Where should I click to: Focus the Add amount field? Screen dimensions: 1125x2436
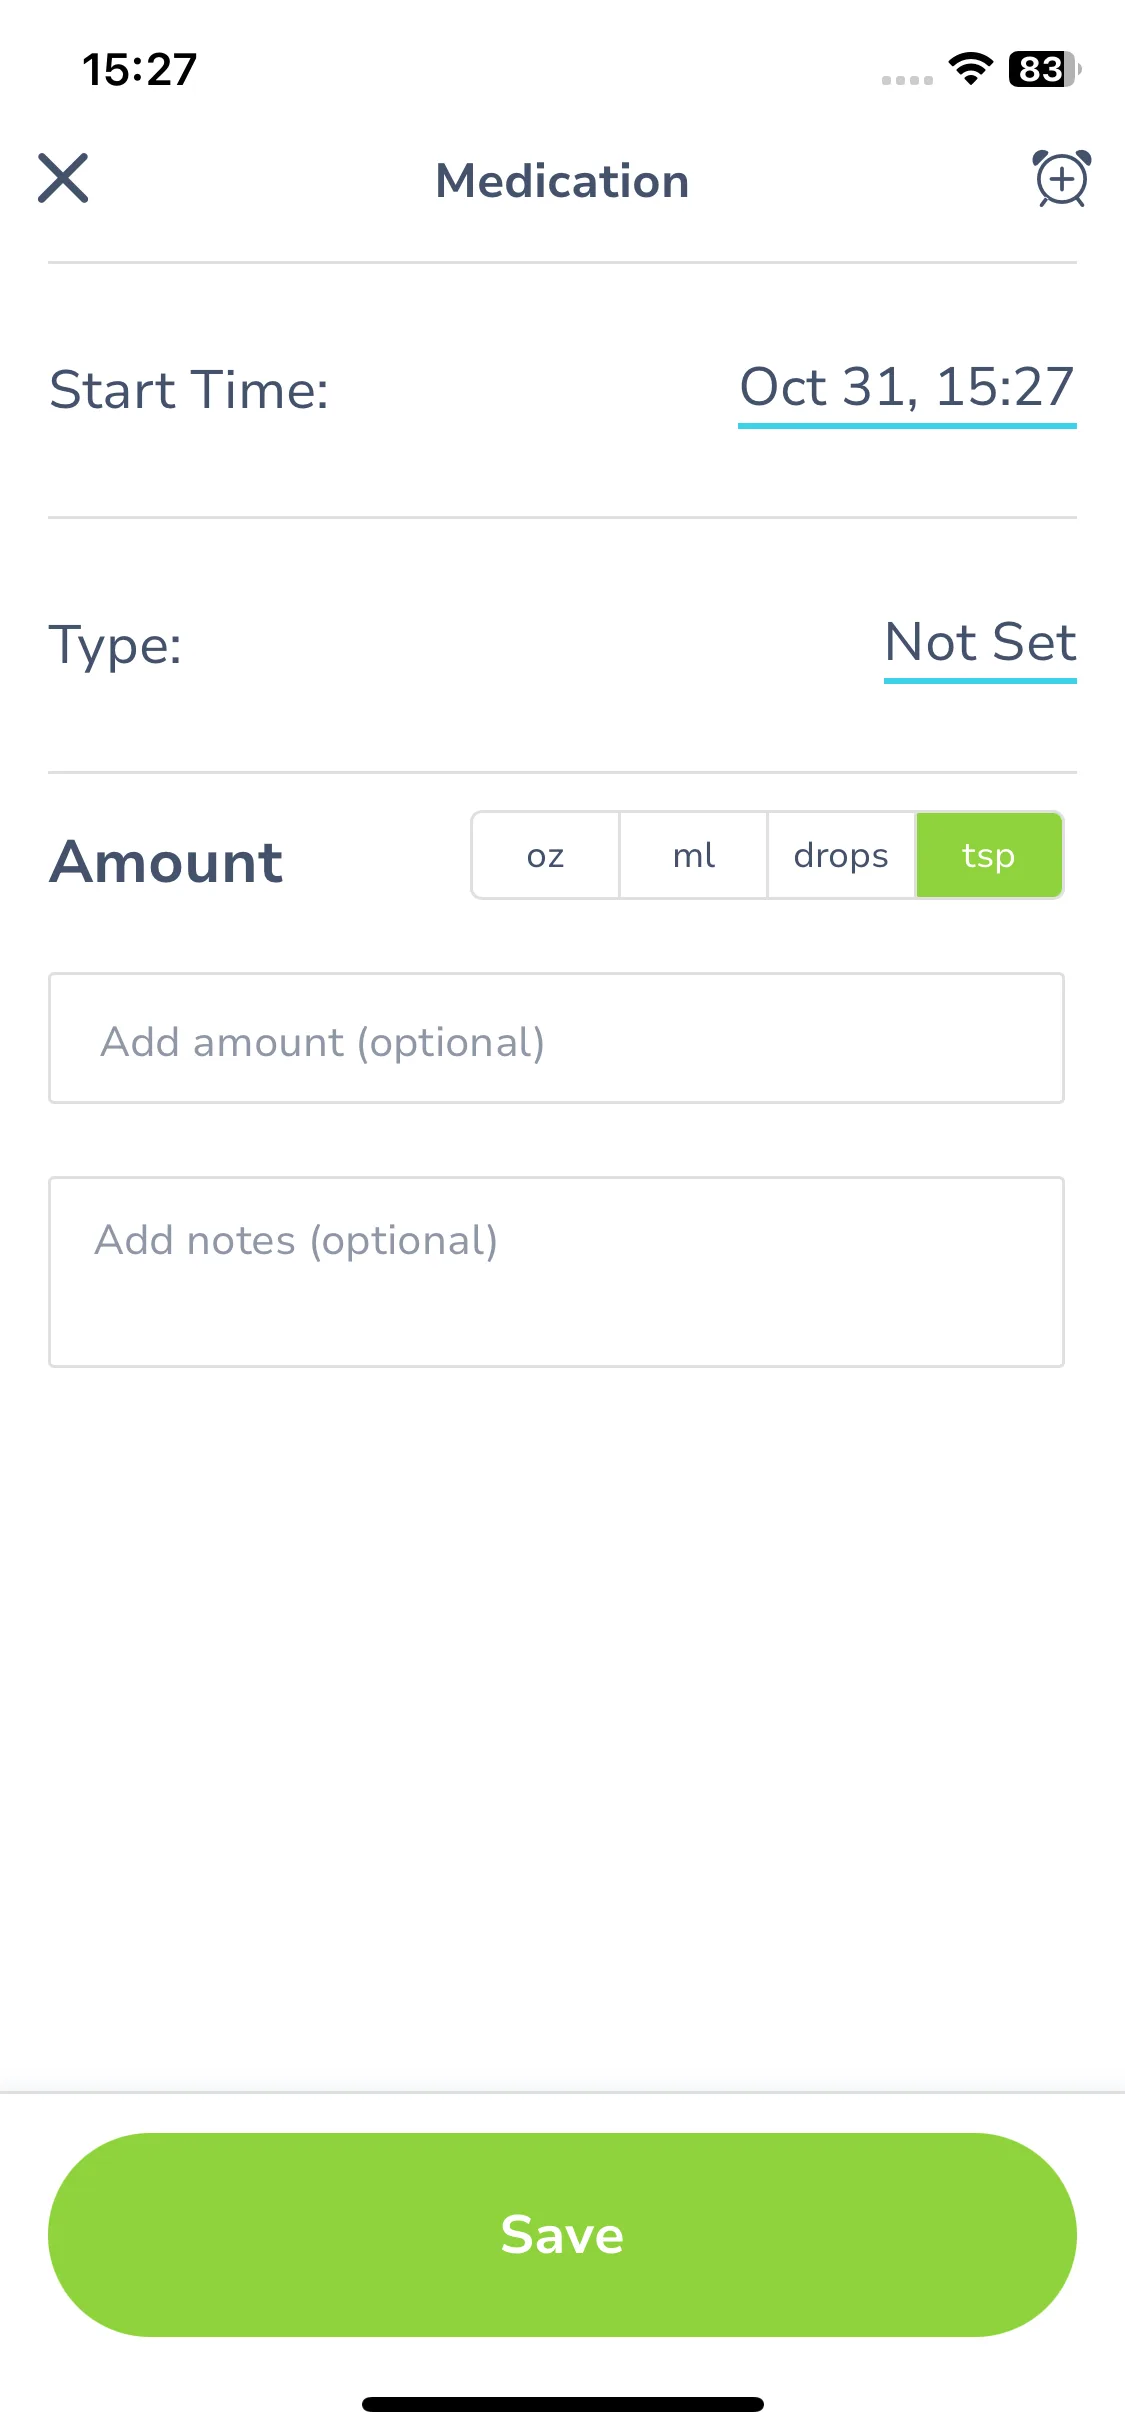pos(556,1038)
